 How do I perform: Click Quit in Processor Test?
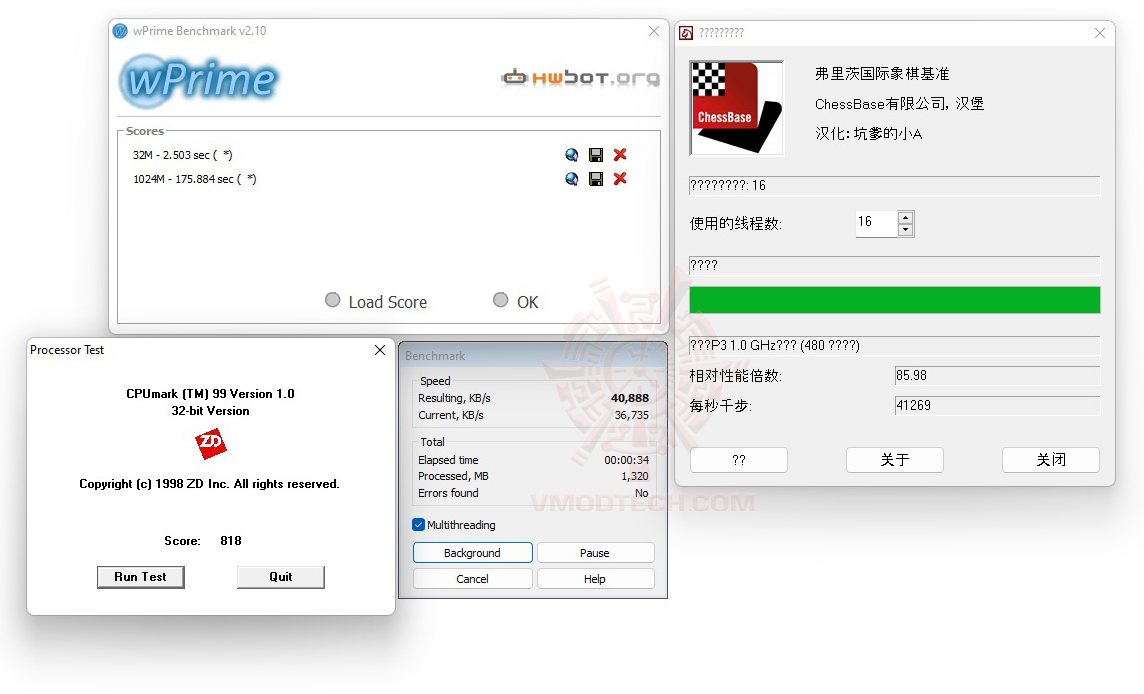[281, 577]
